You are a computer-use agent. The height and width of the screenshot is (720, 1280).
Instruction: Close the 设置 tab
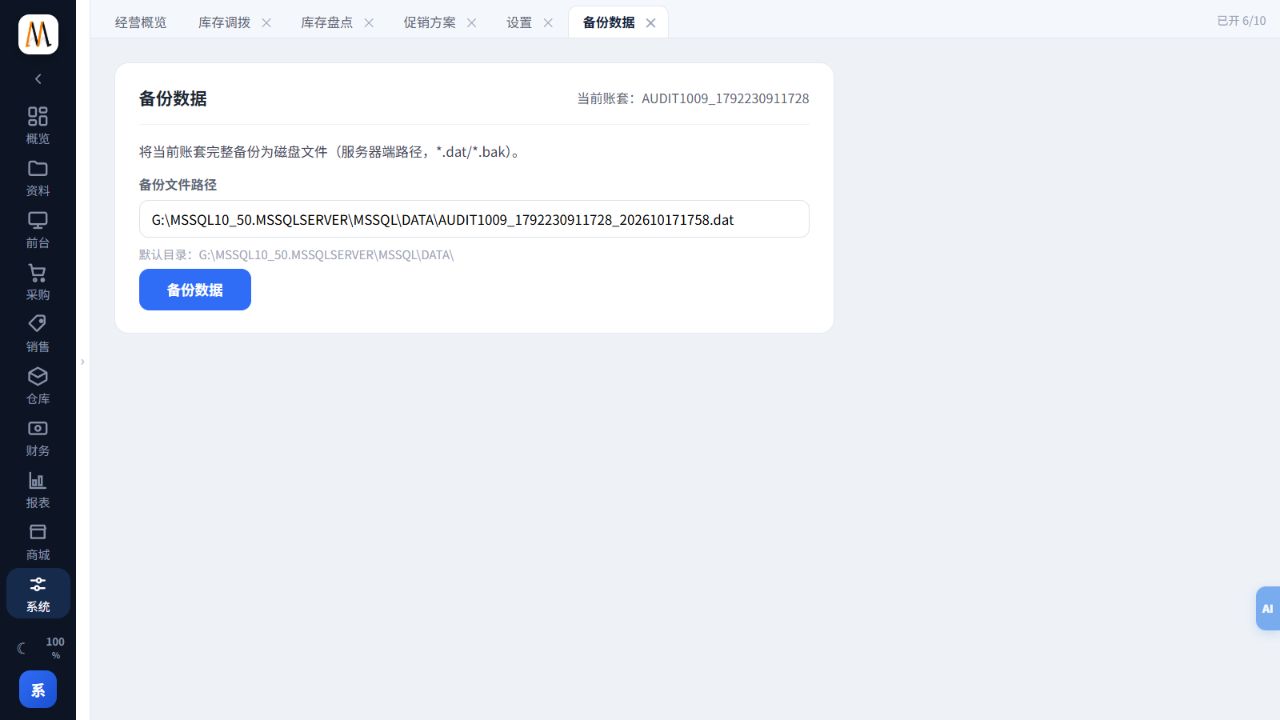pyautogui.click(x=548, y=22)
